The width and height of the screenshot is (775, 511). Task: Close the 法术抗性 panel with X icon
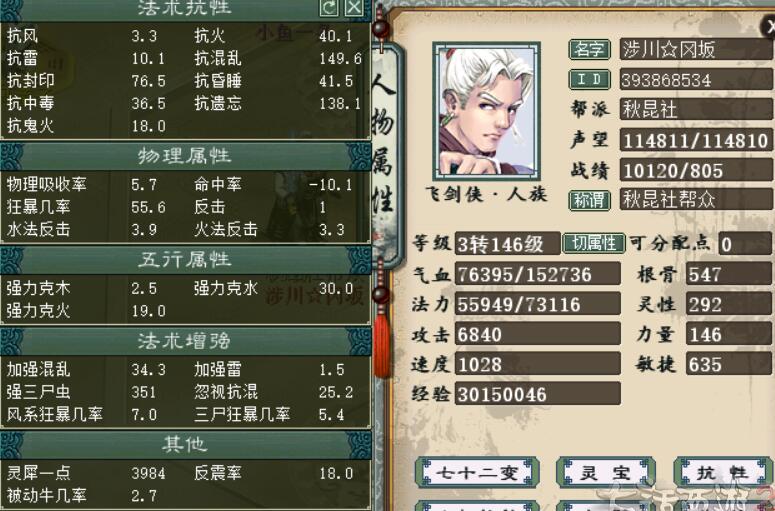pyautogui.click(x=353, y=8)
